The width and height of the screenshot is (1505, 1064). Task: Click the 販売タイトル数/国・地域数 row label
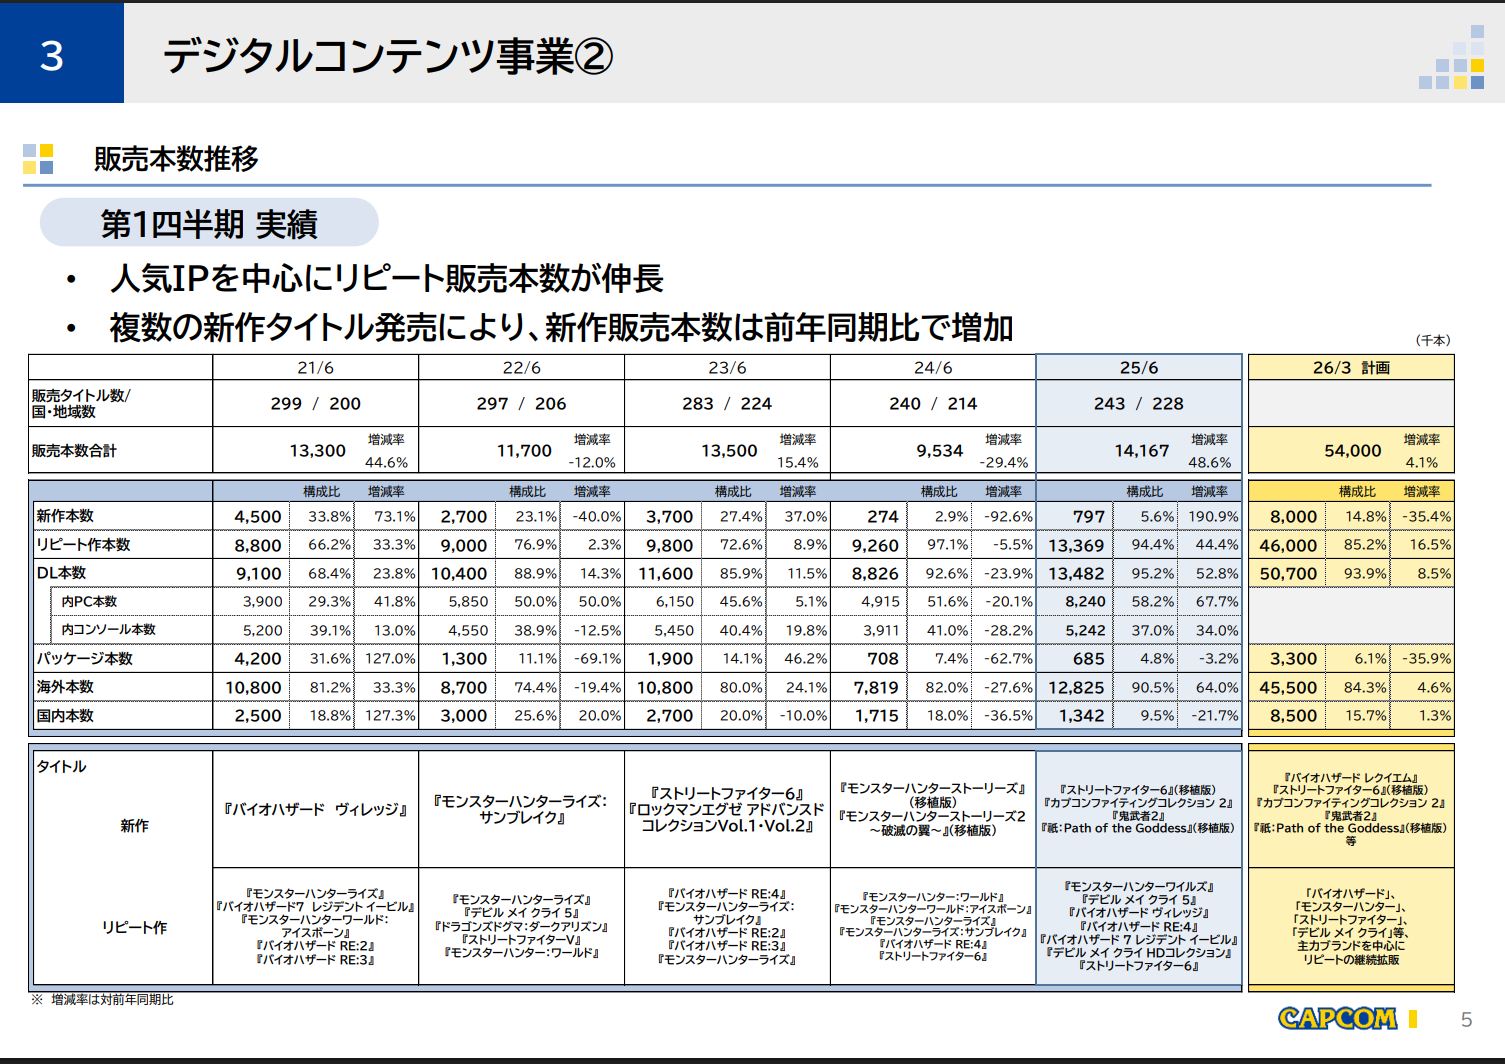pos(81,403)
